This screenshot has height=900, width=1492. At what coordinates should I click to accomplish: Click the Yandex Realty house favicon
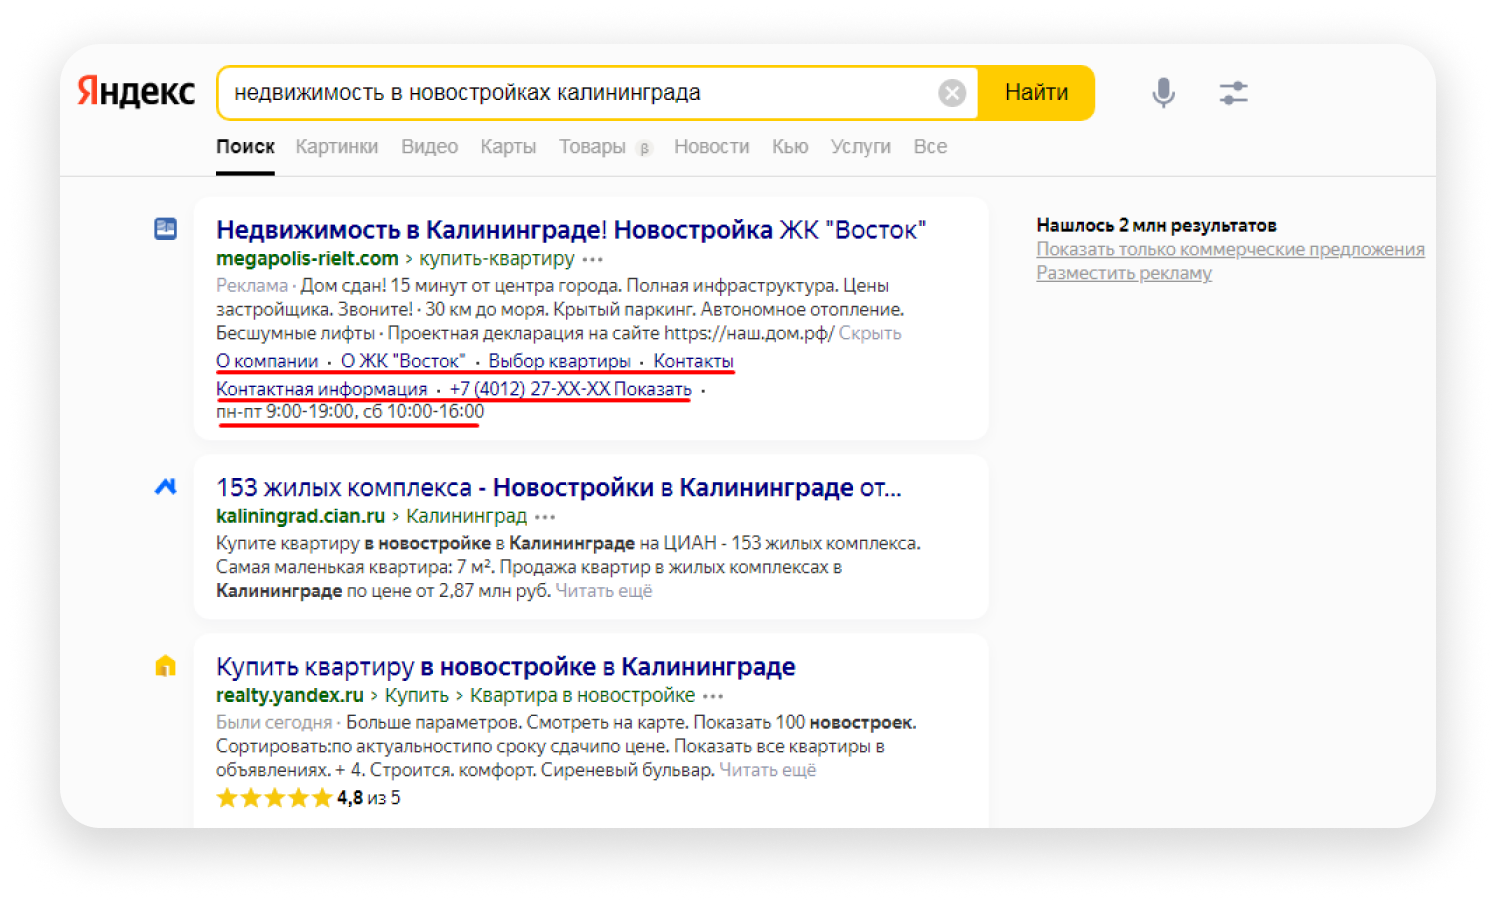tap(166, 665)
